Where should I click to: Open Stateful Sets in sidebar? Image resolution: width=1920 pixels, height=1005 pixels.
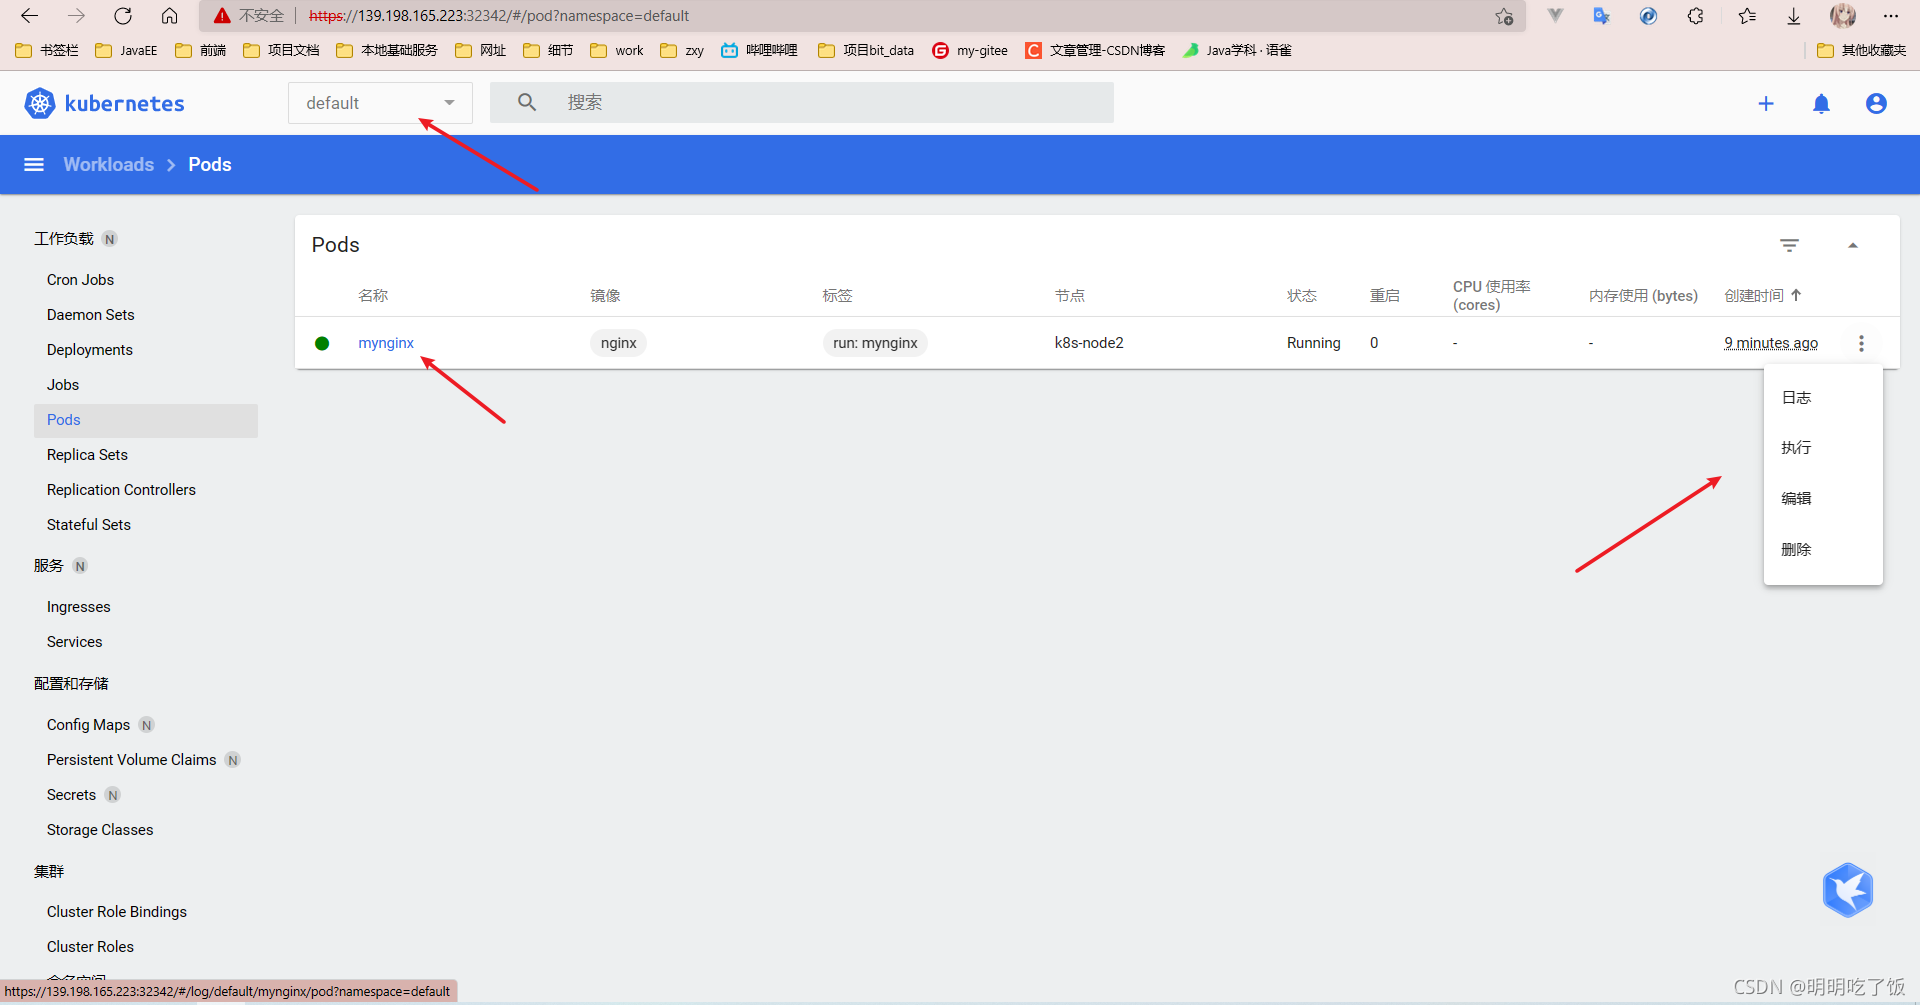tap(88, 525)
